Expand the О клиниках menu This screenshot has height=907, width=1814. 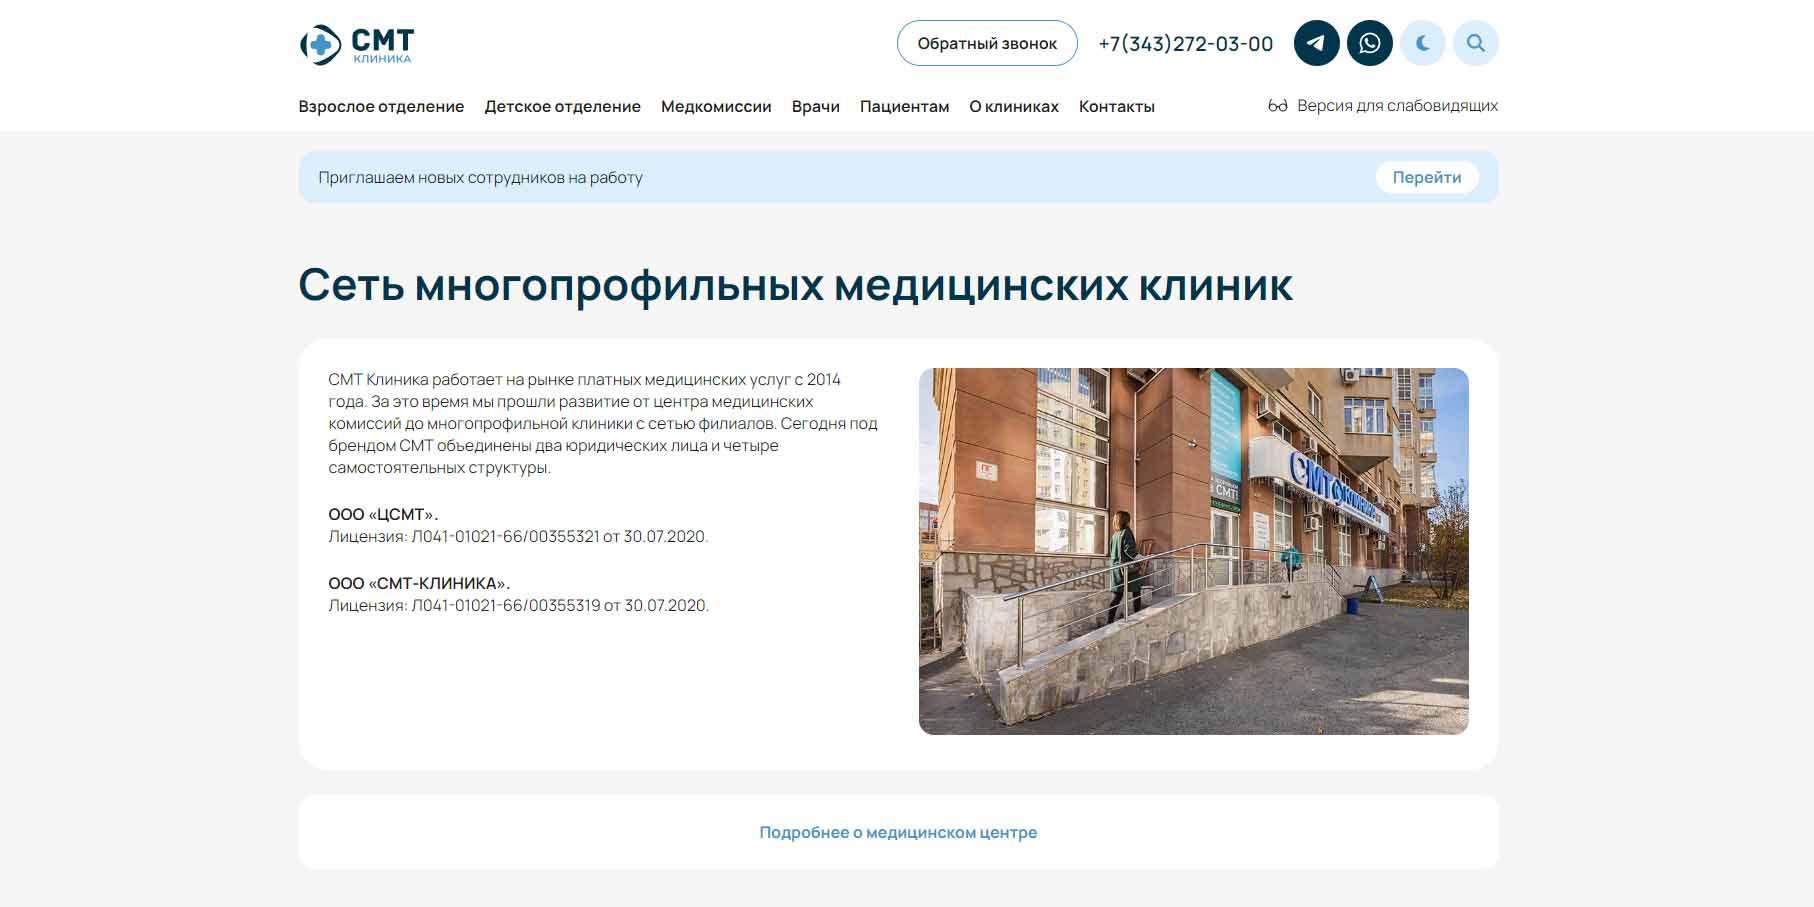(x=1013, y=107)
